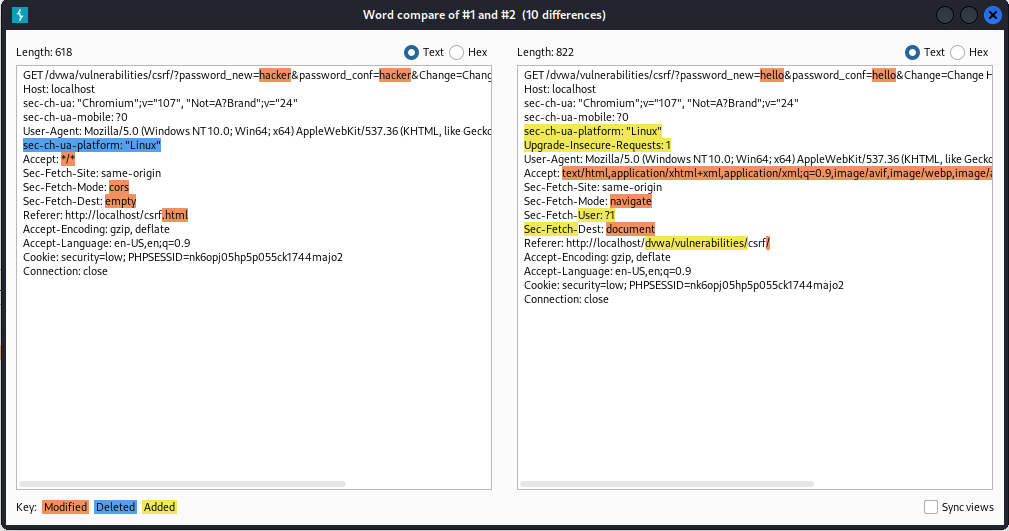1009x531 pixels.
Task: Click the right pane horizontal scrollbar
Action: (x=667, y=483)
